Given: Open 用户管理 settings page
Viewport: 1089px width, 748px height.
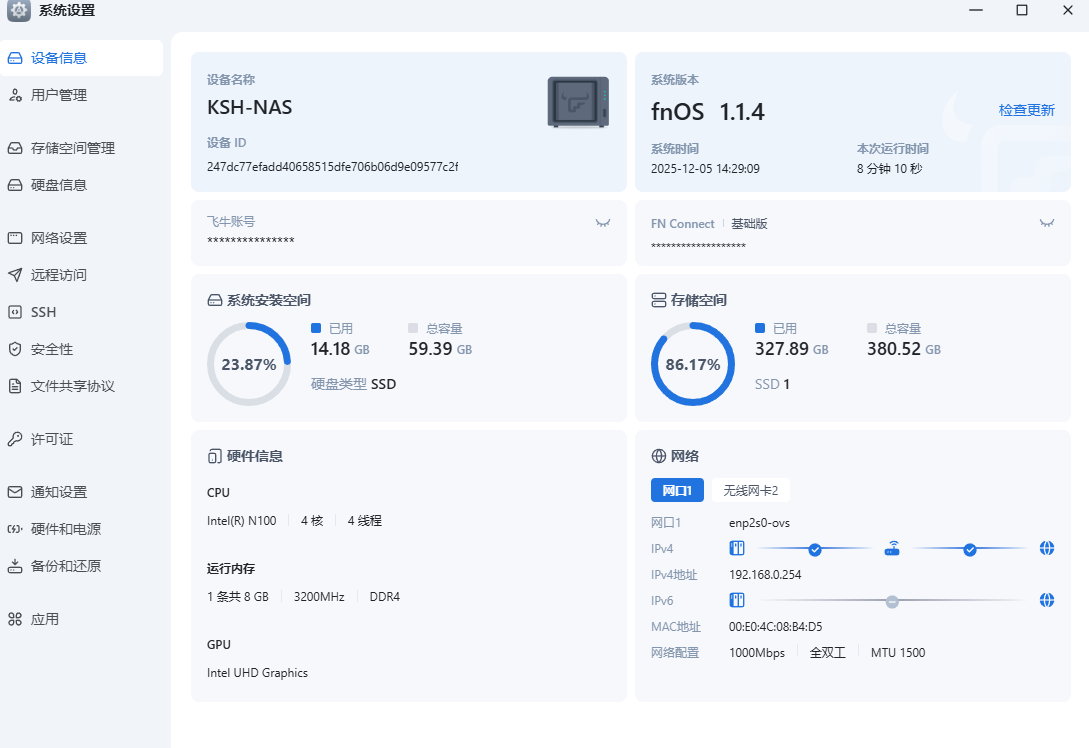Looking at the screenshot, I should tap(59, 95).
